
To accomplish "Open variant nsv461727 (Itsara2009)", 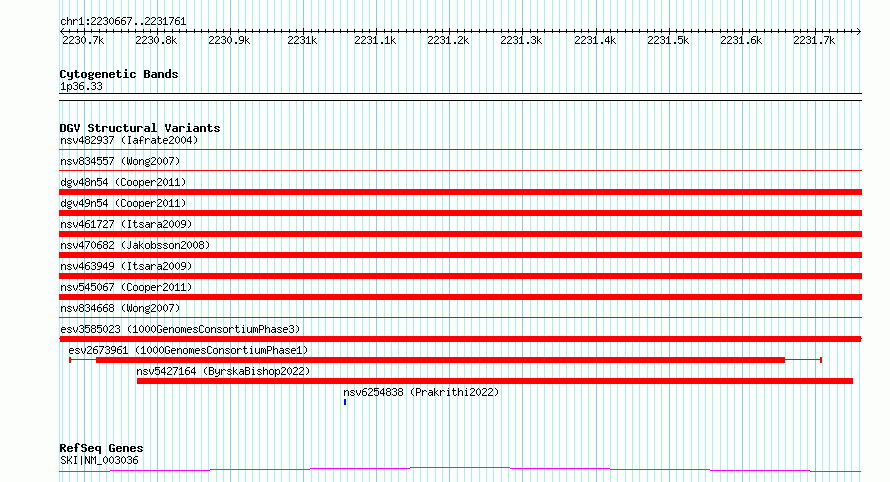I will [126, 224].
